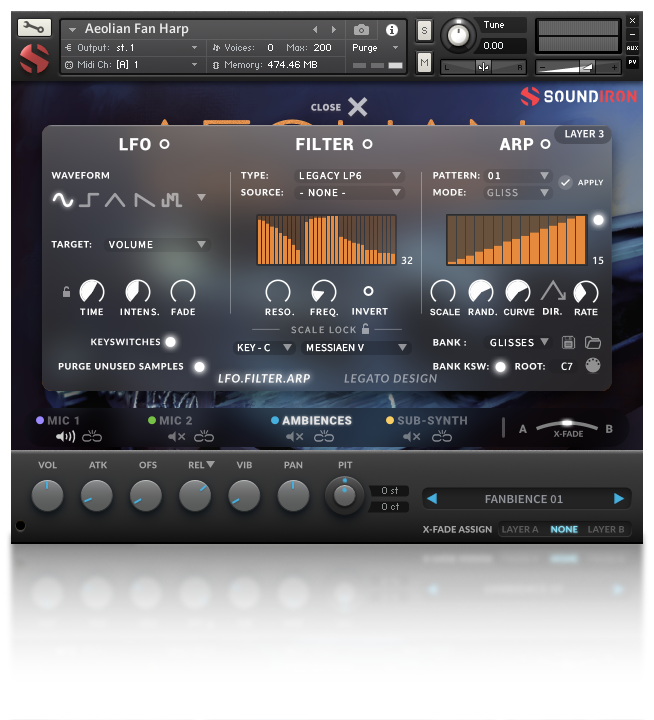
Task: Expand the LFO Target Volume dropdown
Action: [158, 244]
